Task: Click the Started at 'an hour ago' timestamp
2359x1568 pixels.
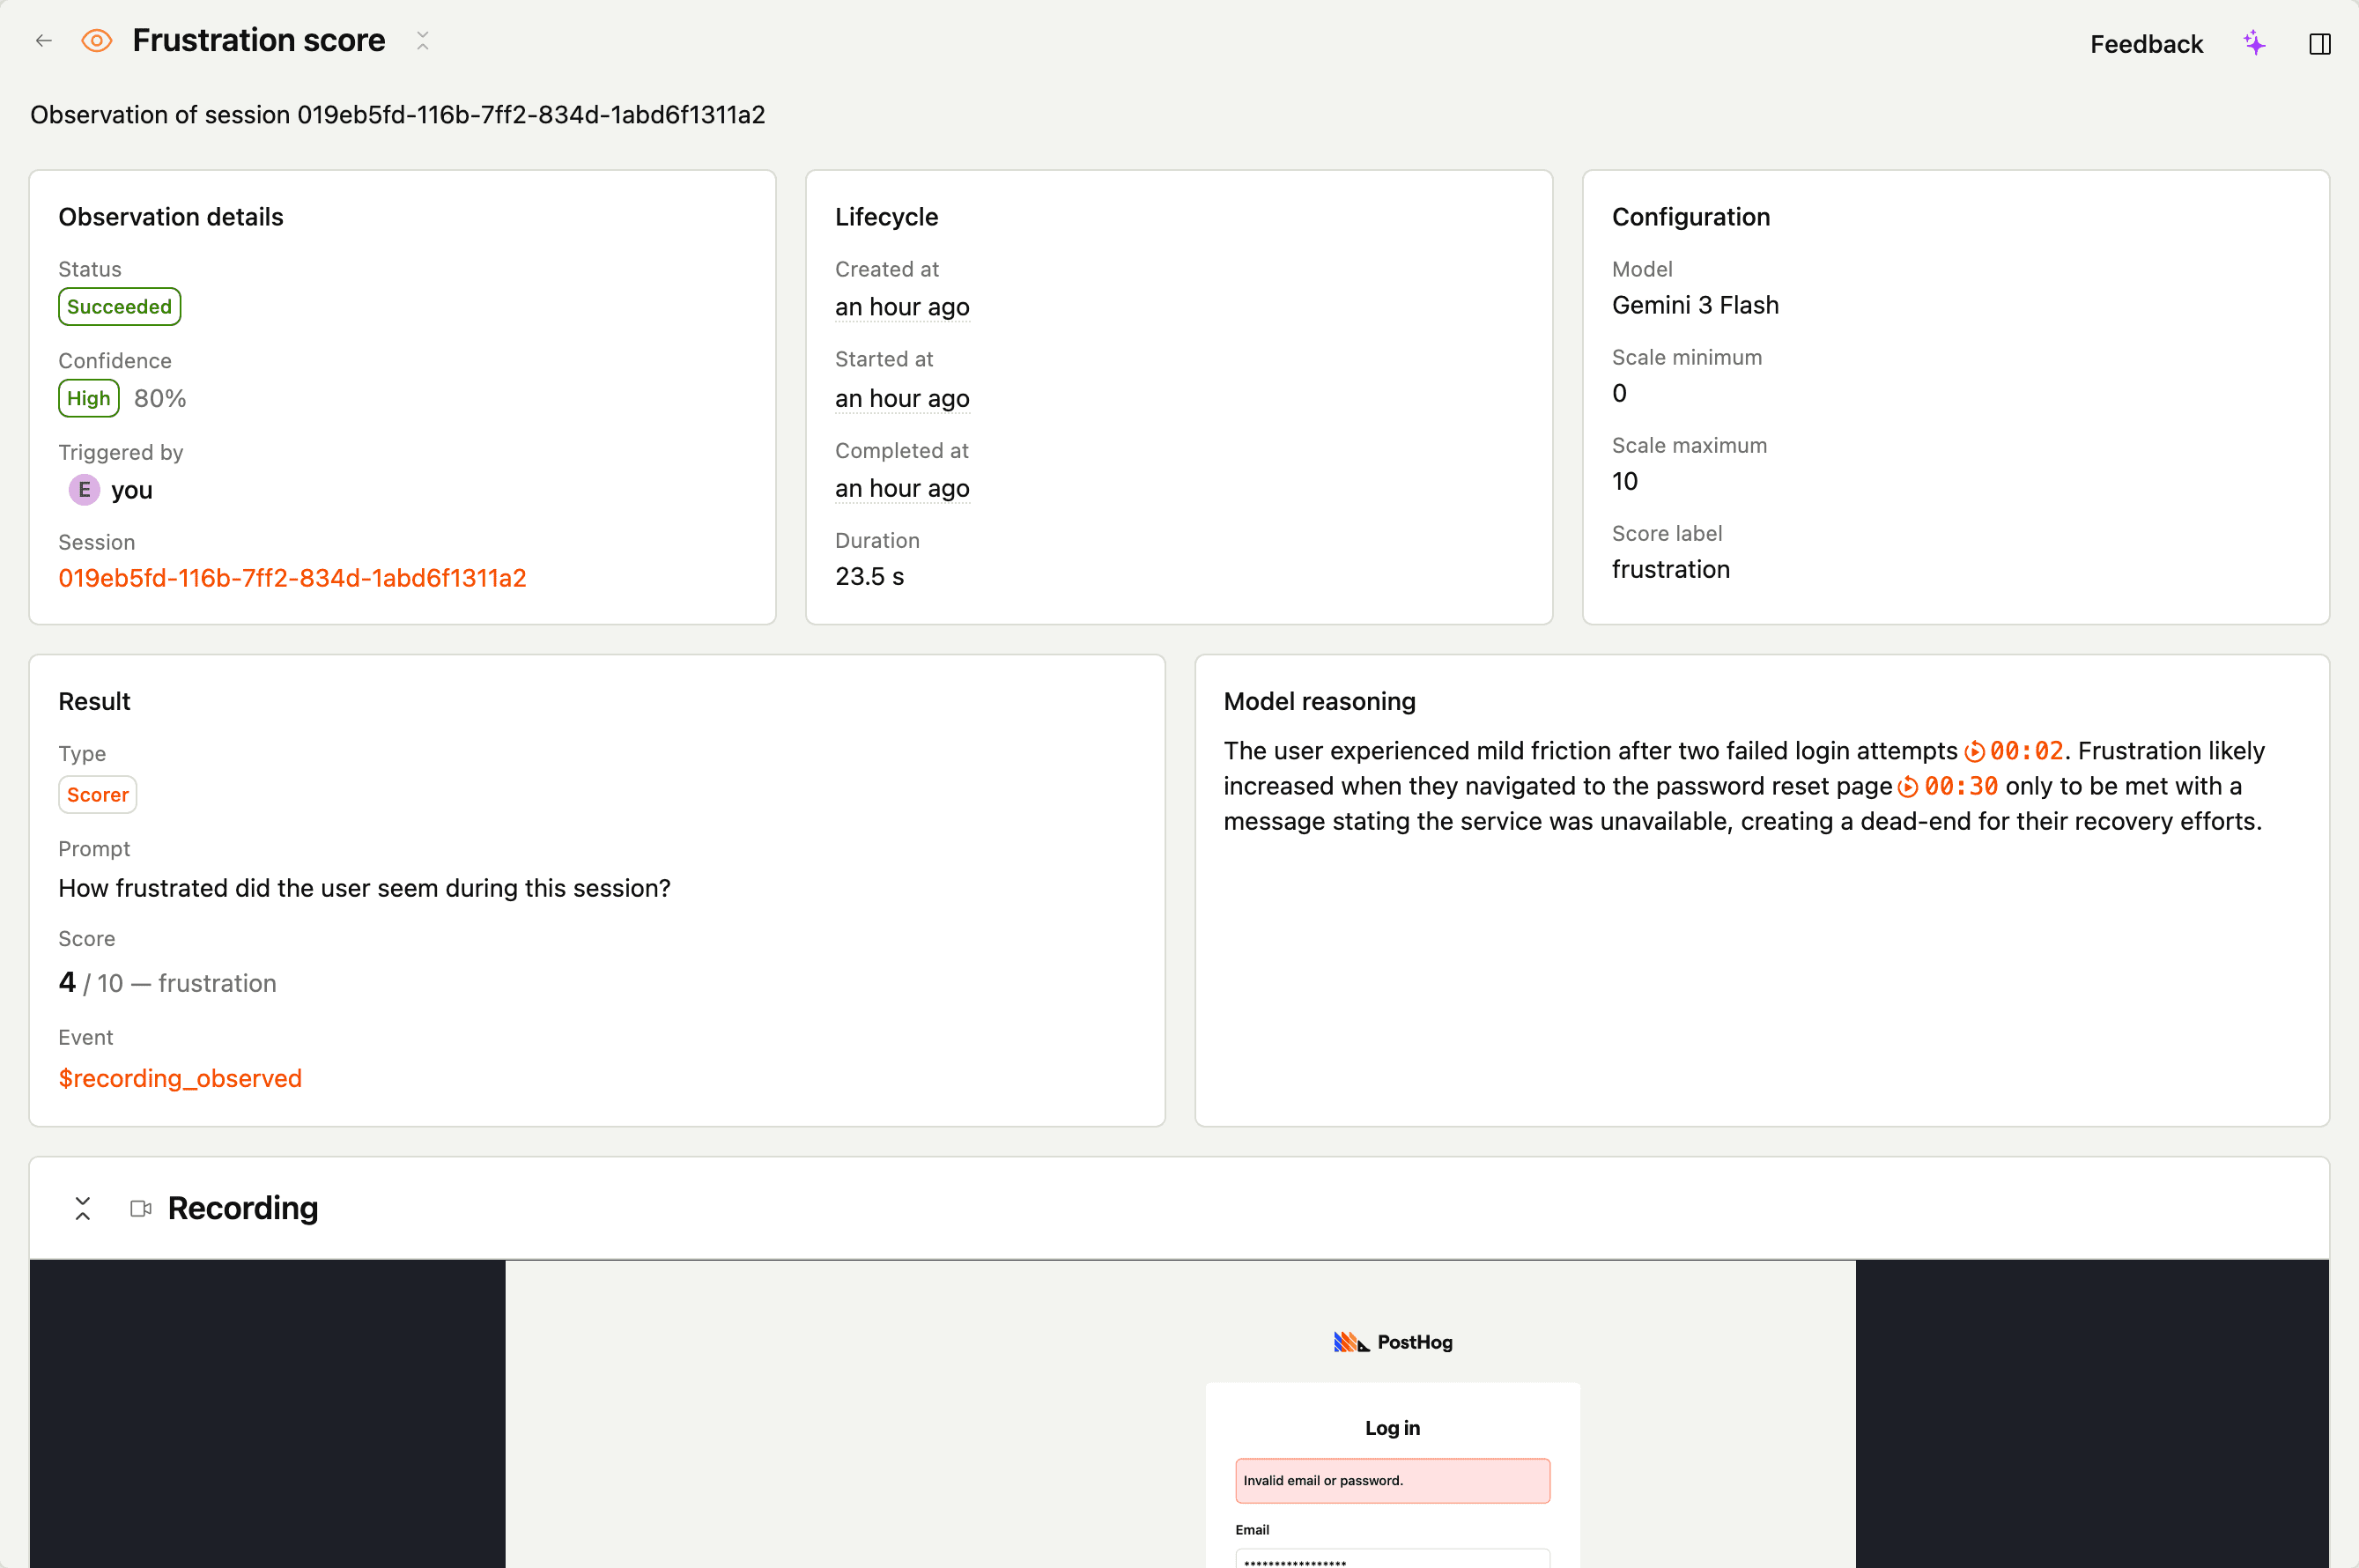Action: (902, 398)
